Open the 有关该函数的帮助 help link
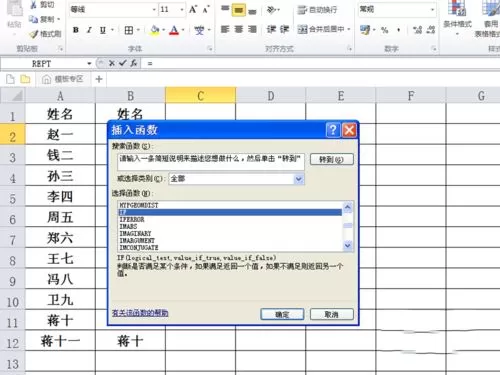The height and width of the screenshot is (375, 500). click(140, 313)
